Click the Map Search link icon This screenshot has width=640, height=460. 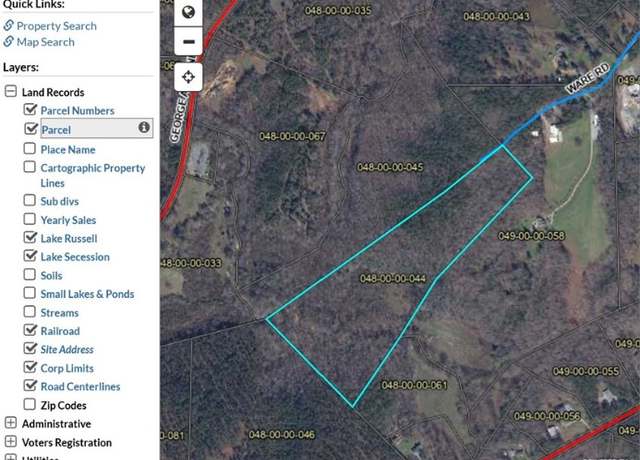tap(9, 42)
